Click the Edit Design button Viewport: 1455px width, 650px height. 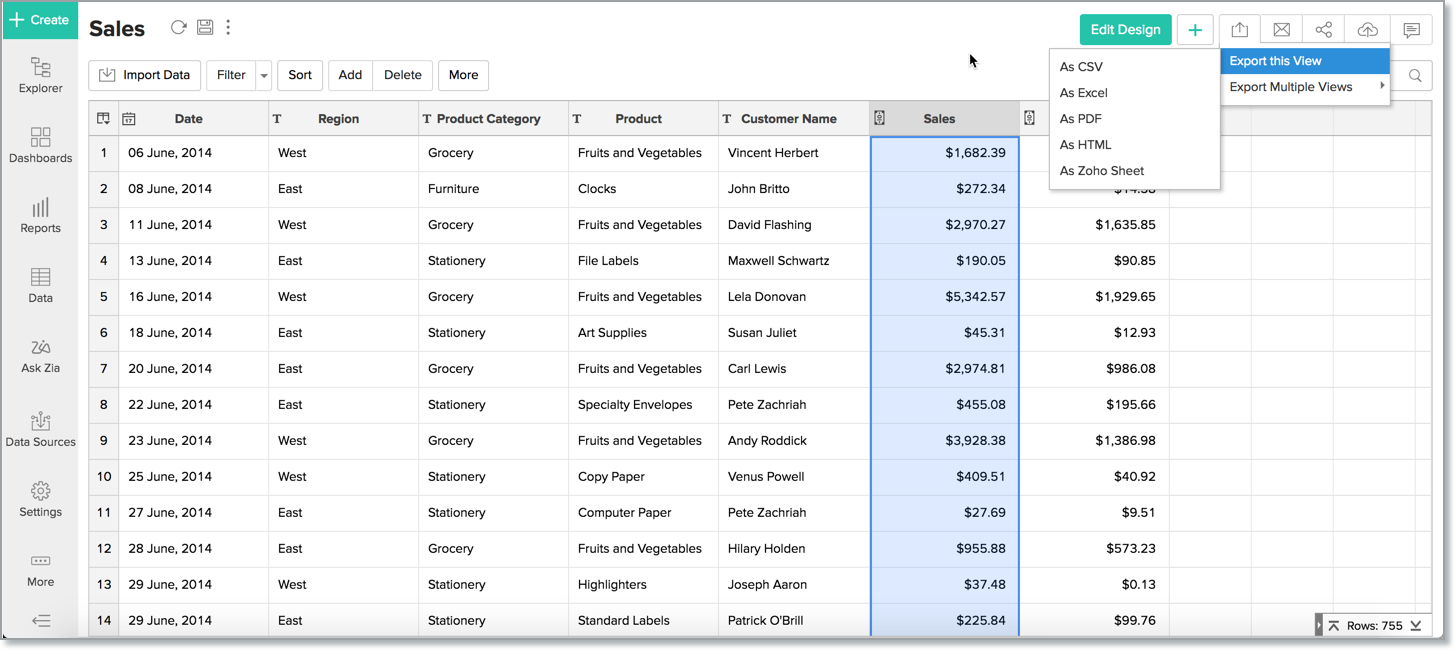1125,29
